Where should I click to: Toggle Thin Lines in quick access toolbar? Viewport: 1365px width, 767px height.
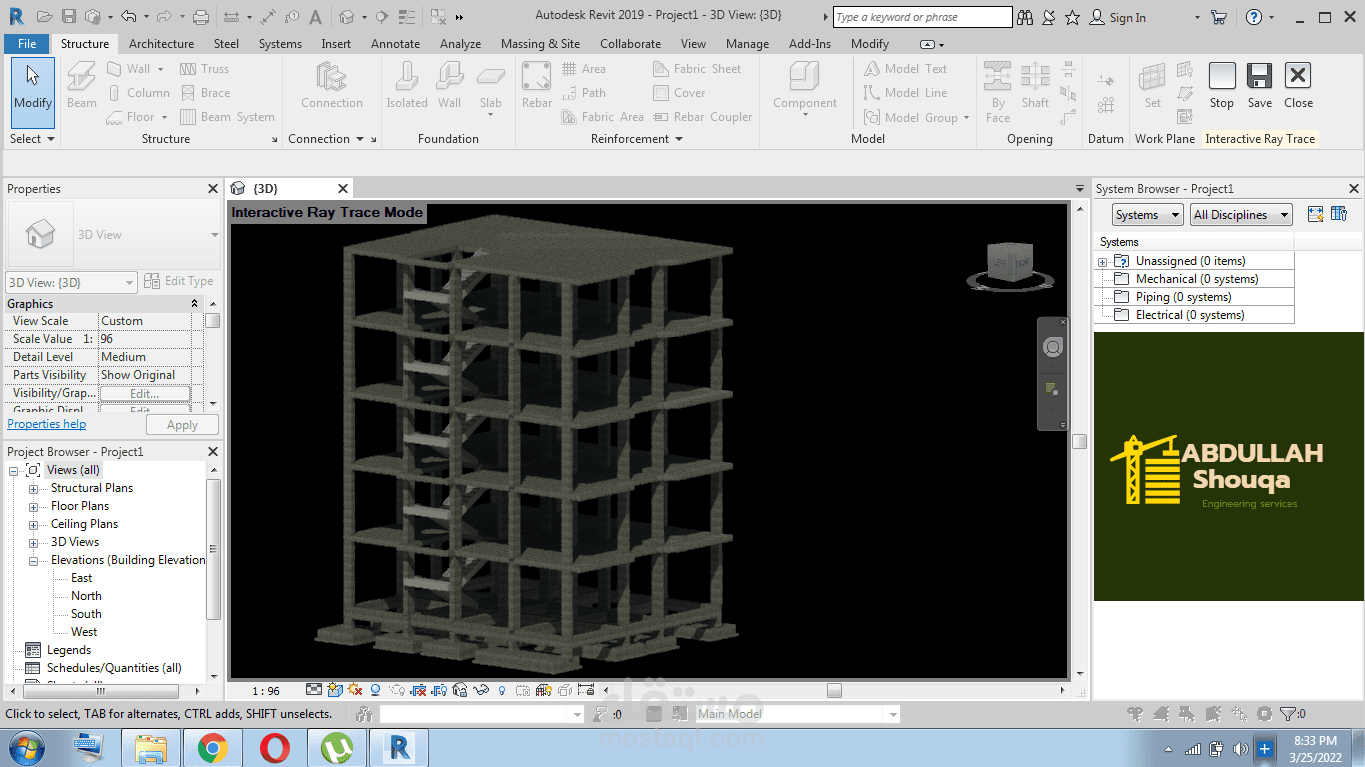407,17
